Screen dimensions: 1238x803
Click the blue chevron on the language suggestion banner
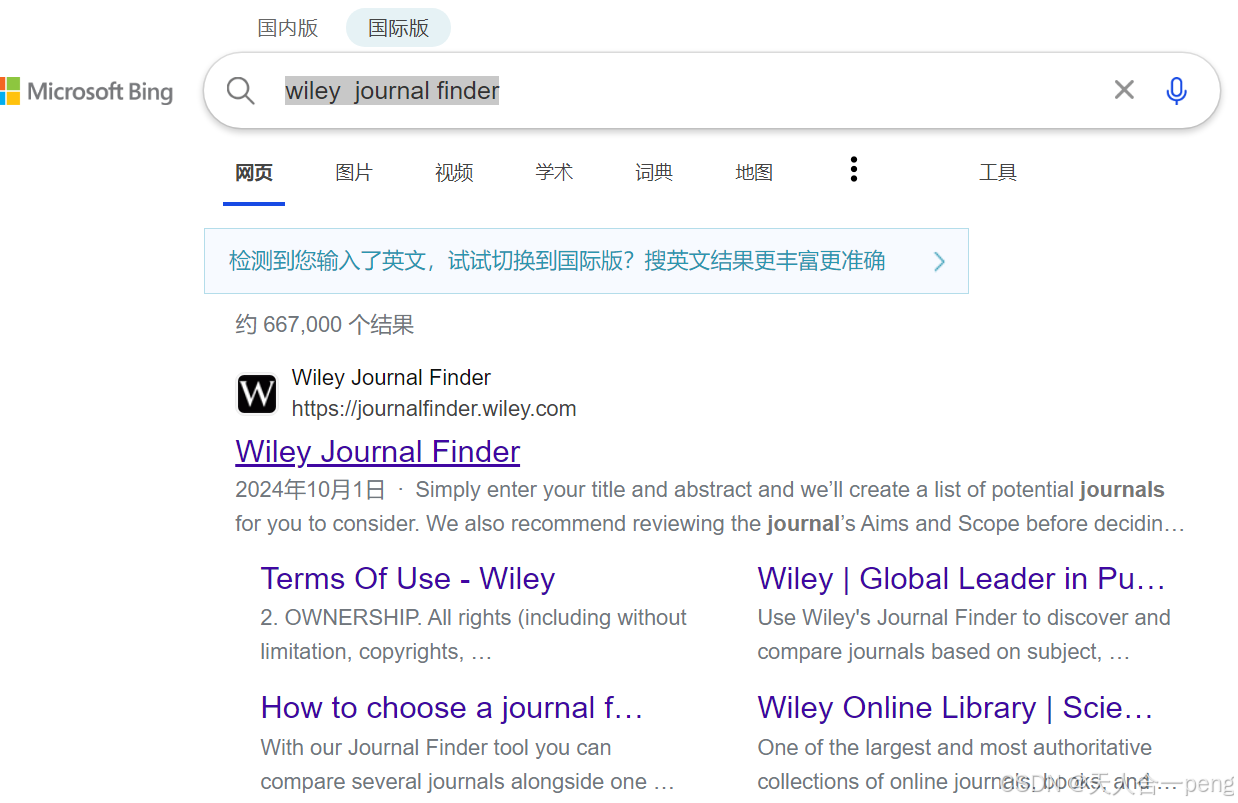(x=939, y=261)
